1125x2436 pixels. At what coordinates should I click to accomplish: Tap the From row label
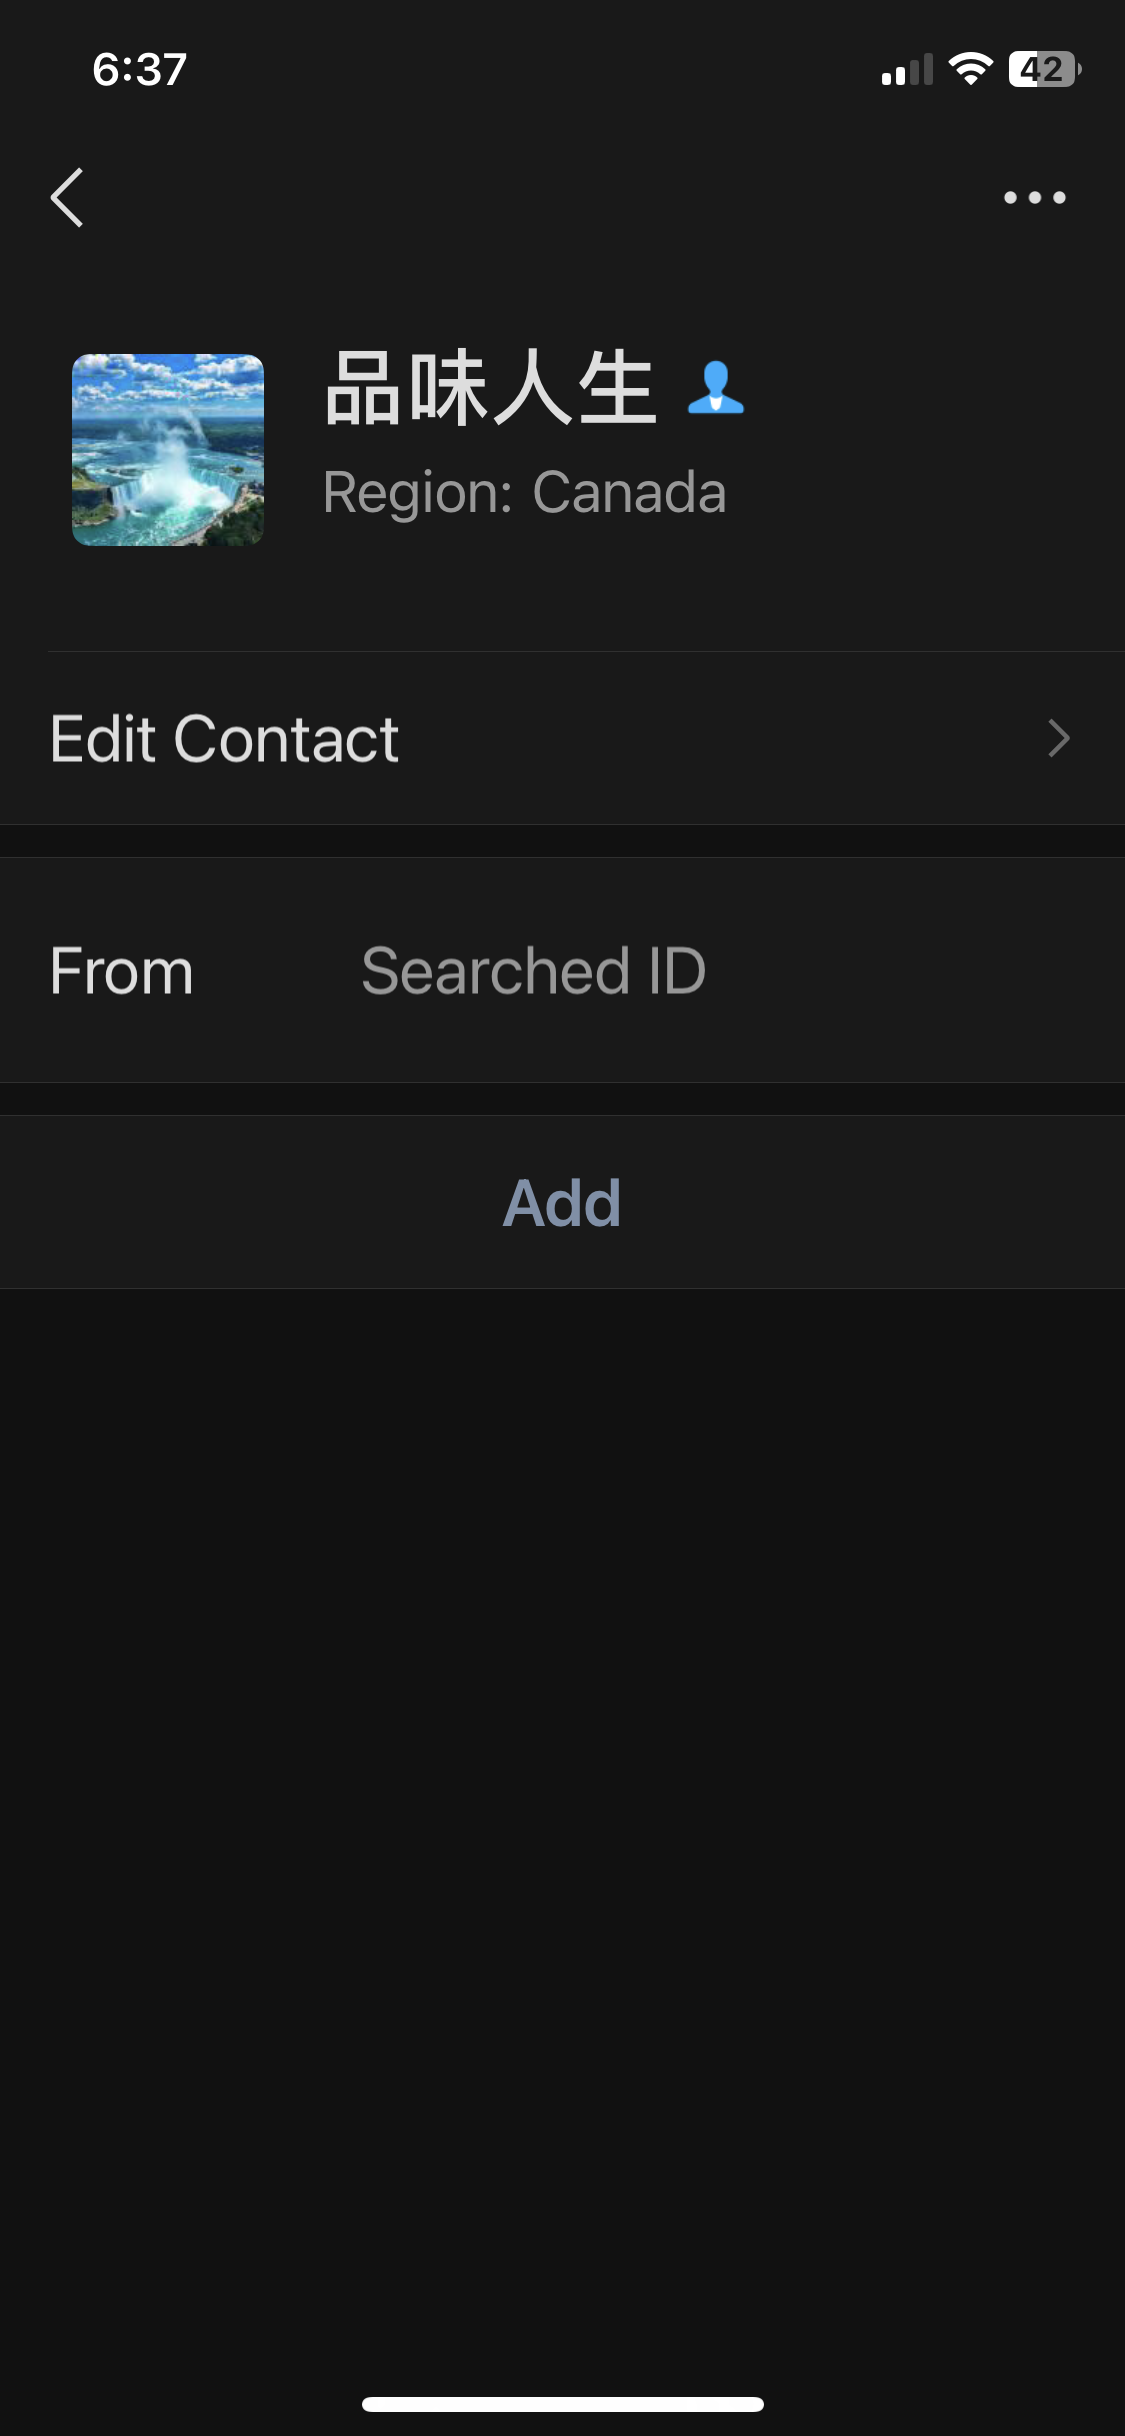[x=122, y=971]
